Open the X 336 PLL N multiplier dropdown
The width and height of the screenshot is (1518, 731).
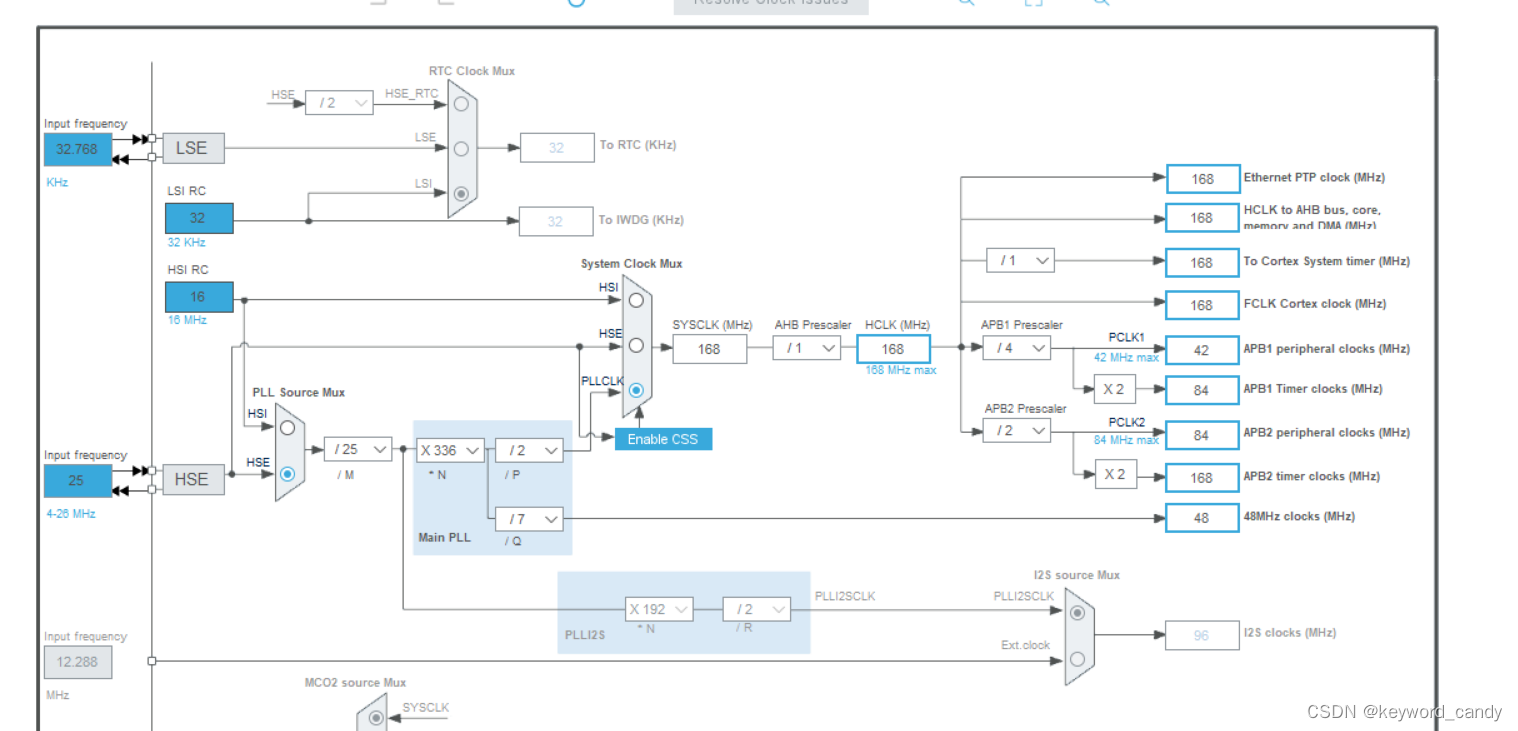(450, 450)
